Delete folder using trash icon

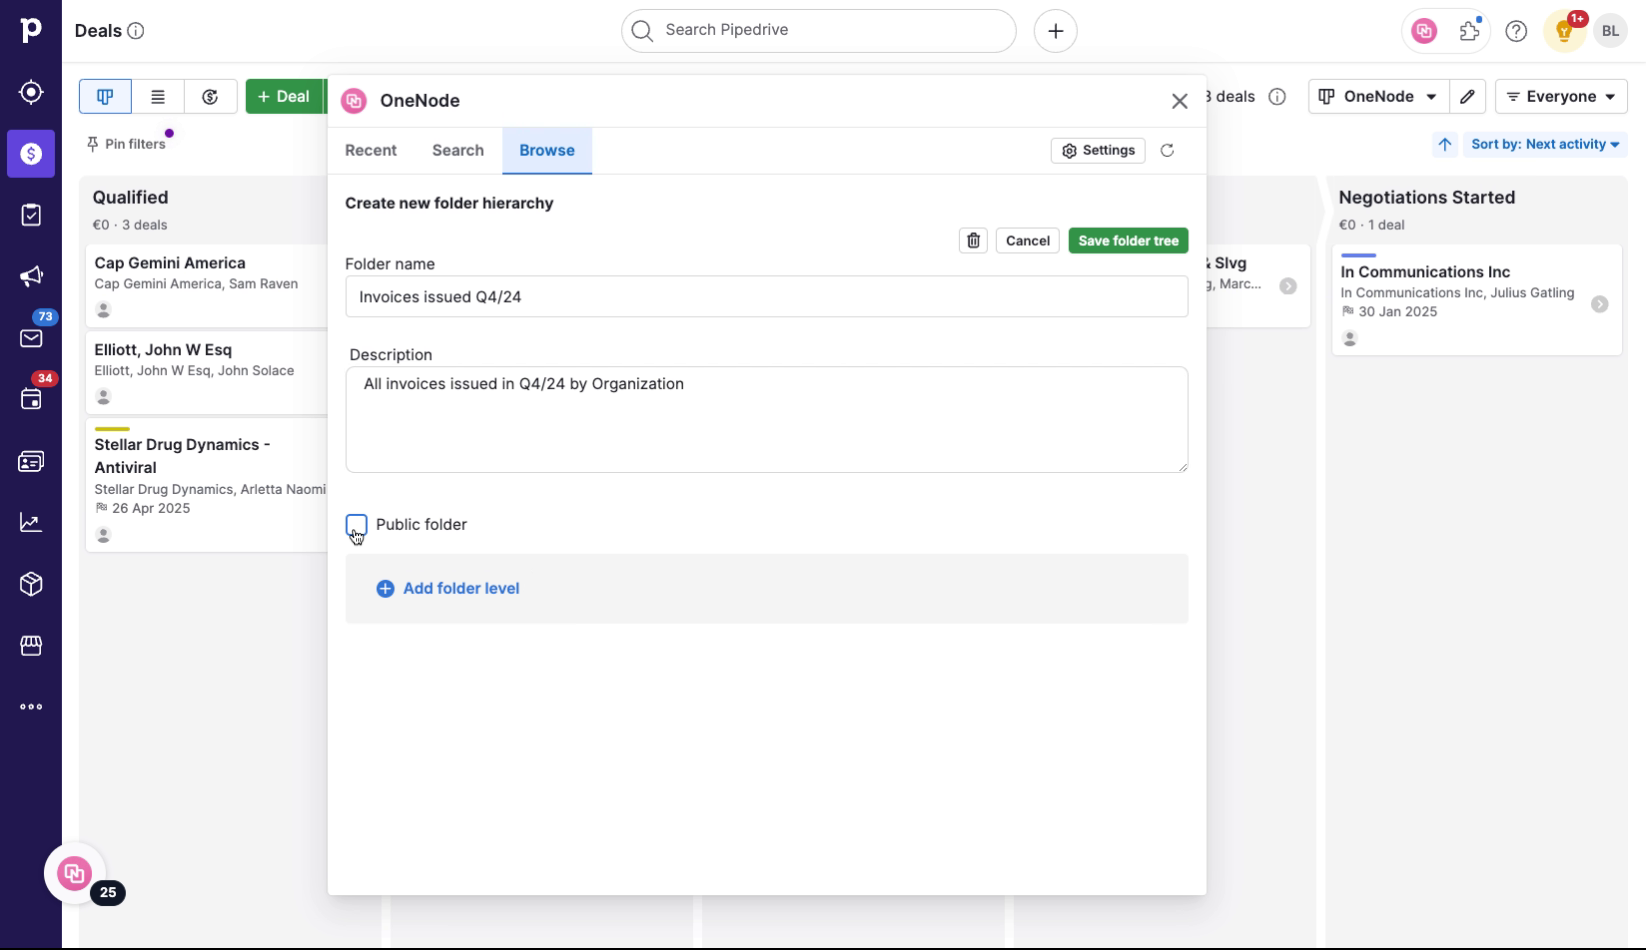click(x=973, y=241)
